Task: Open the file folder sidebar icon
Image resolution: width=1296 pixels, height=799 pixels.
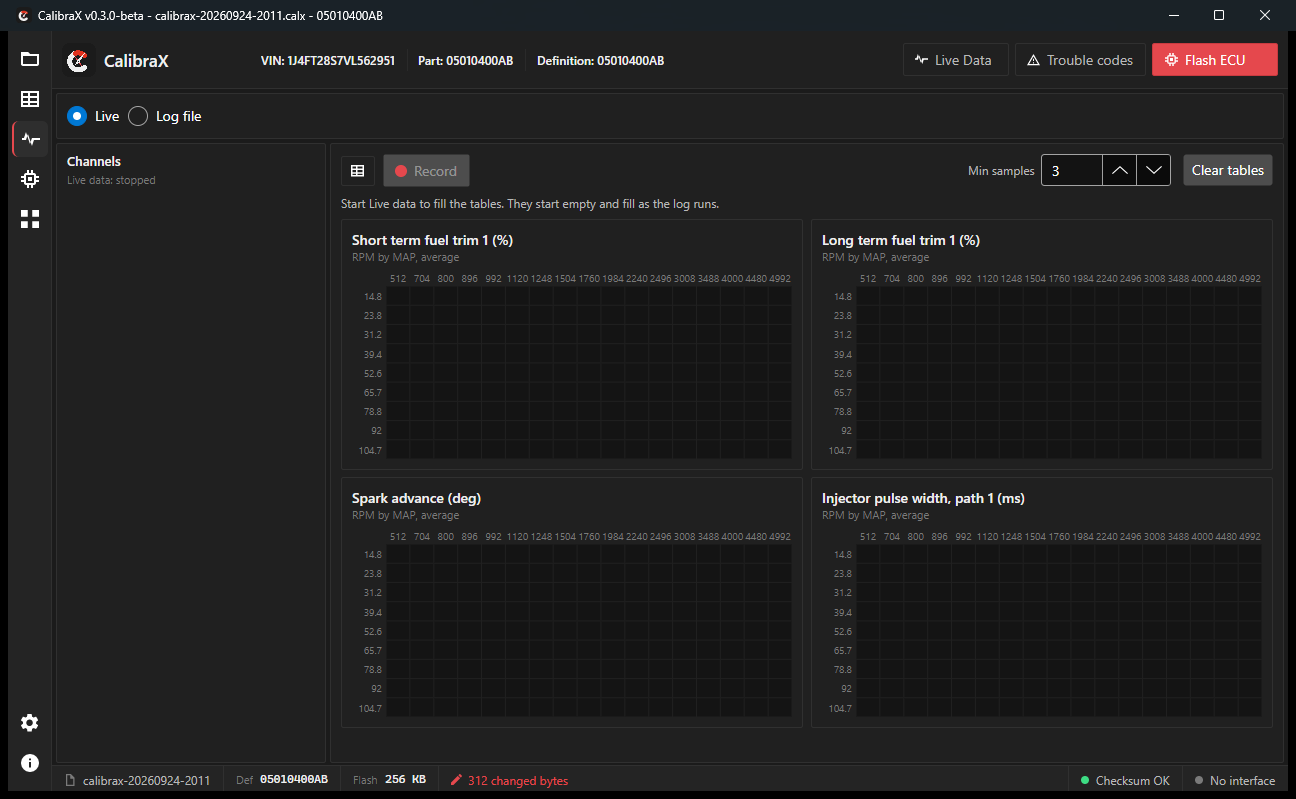Action: pyautogui.click(x=30, y=59)
